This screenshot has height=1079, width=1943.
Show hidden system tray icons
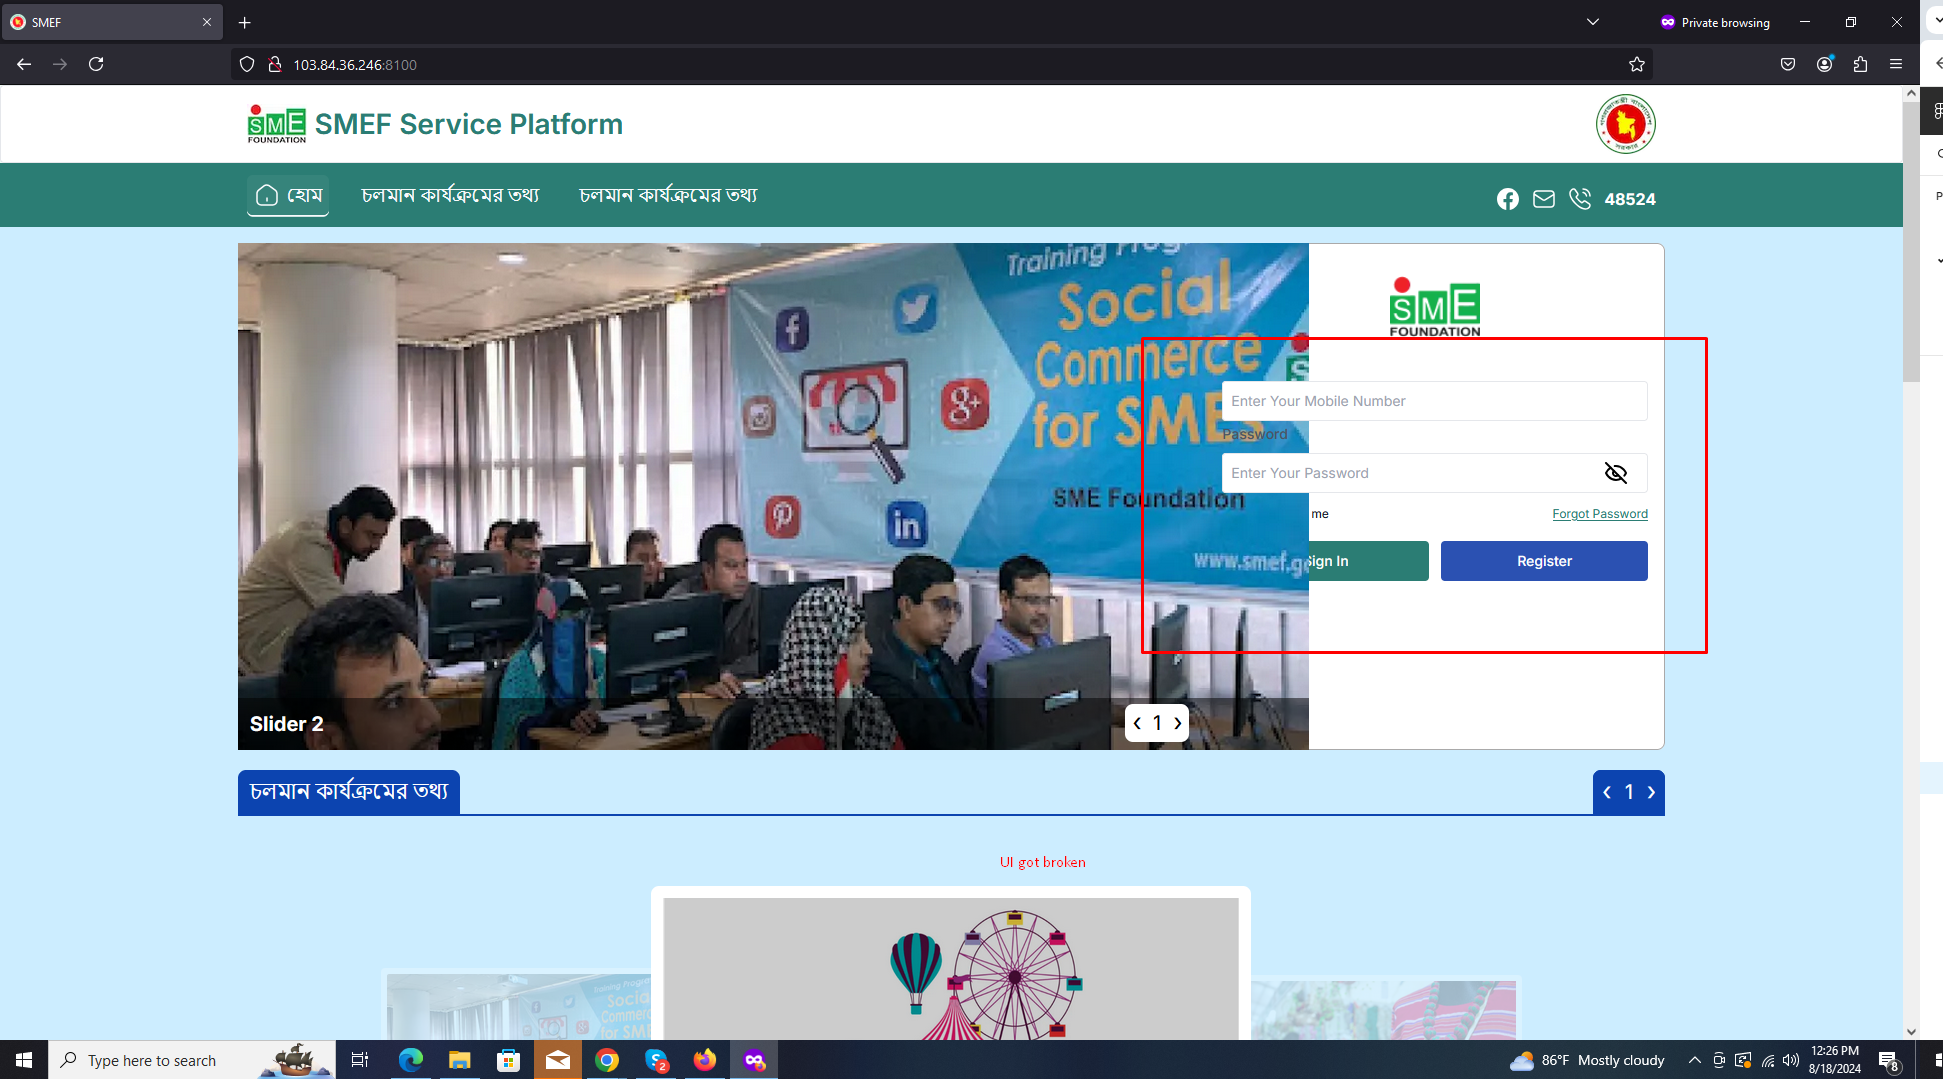[x=1694, y=1060]
